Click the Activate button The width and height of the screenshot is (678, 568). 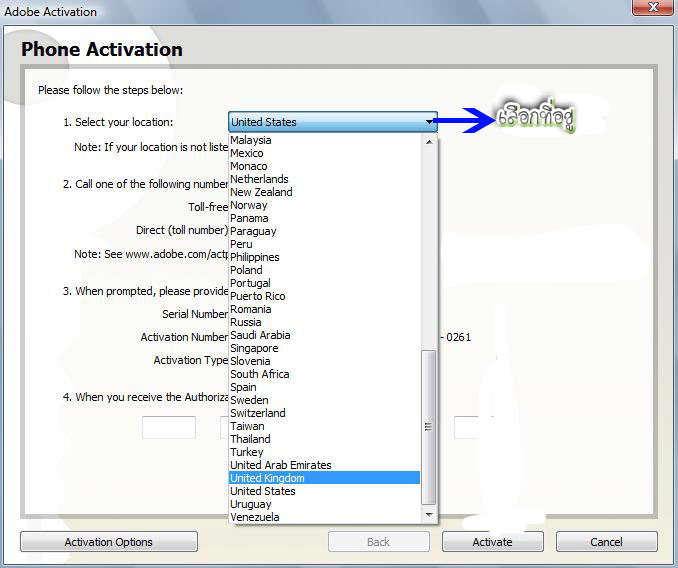coord(493,542)
